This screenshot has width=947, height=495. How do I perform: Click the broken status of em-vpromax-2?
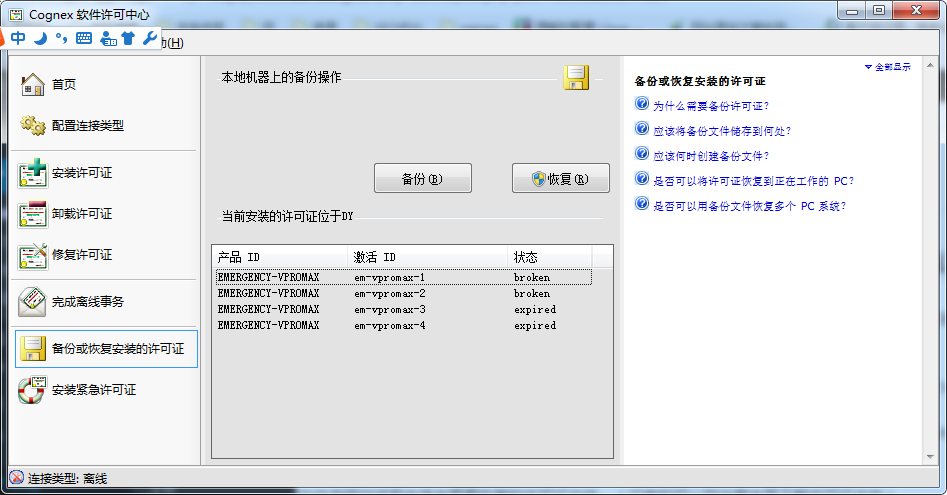532,293
